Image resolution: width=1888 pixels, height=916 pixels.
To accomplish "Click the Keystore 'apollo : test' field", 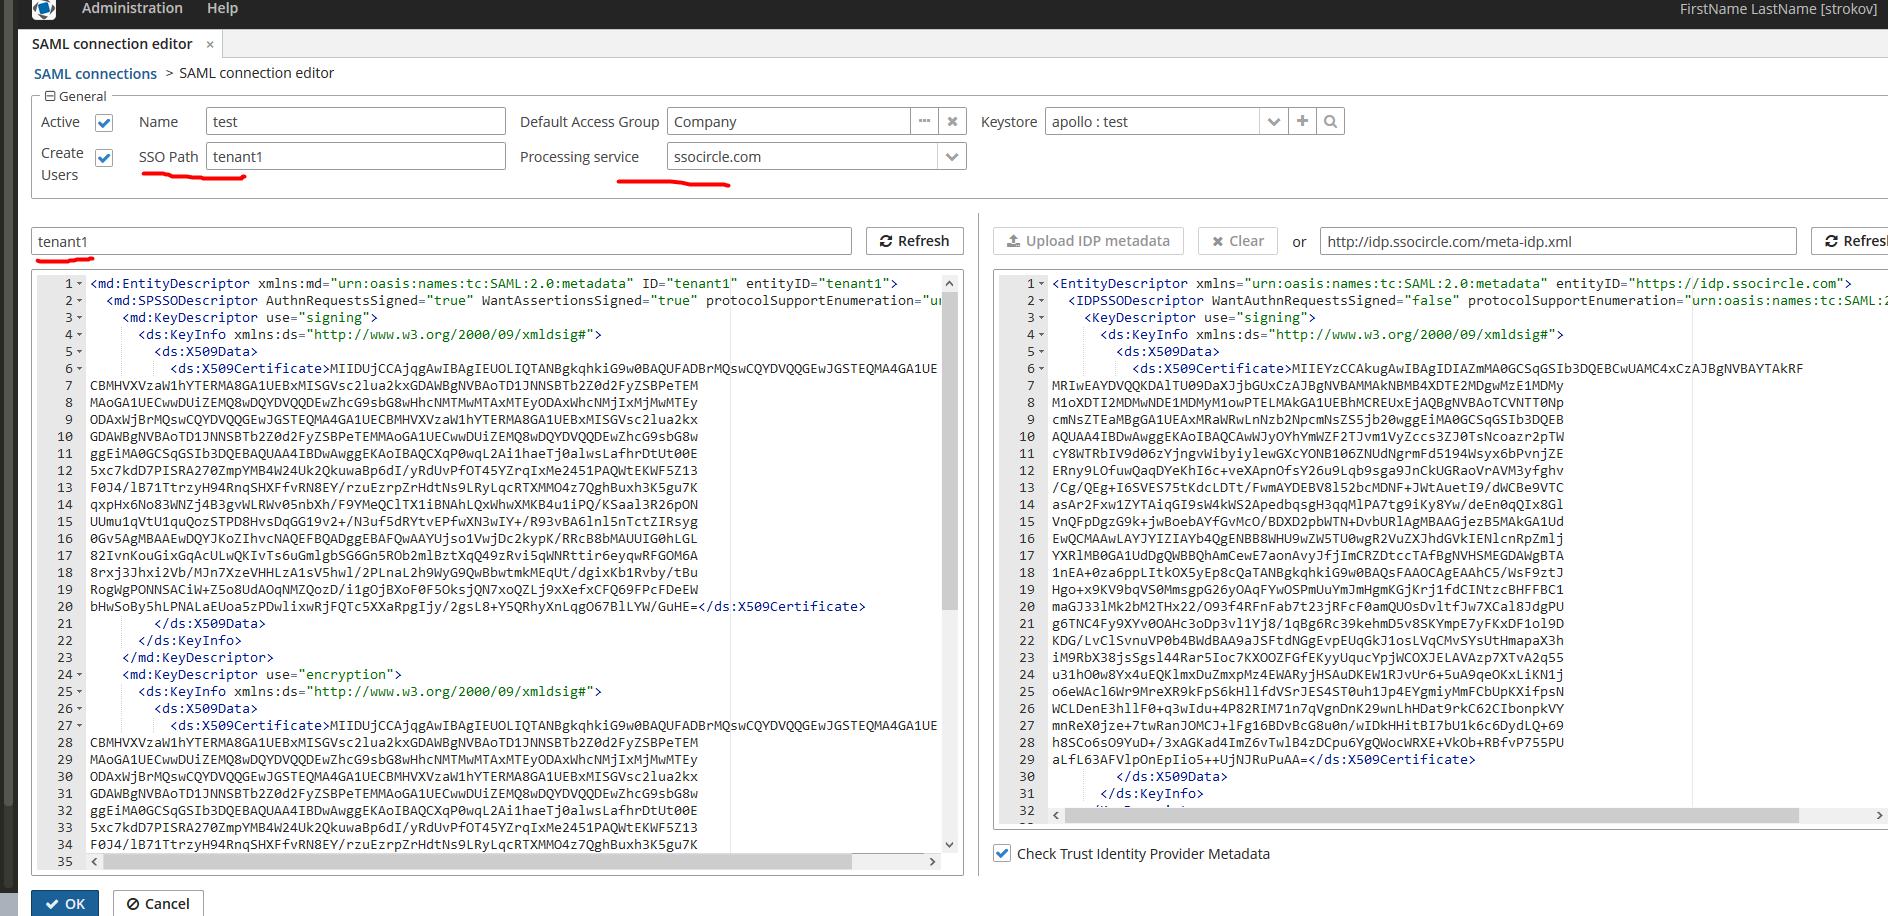I will click(1152, 122).
